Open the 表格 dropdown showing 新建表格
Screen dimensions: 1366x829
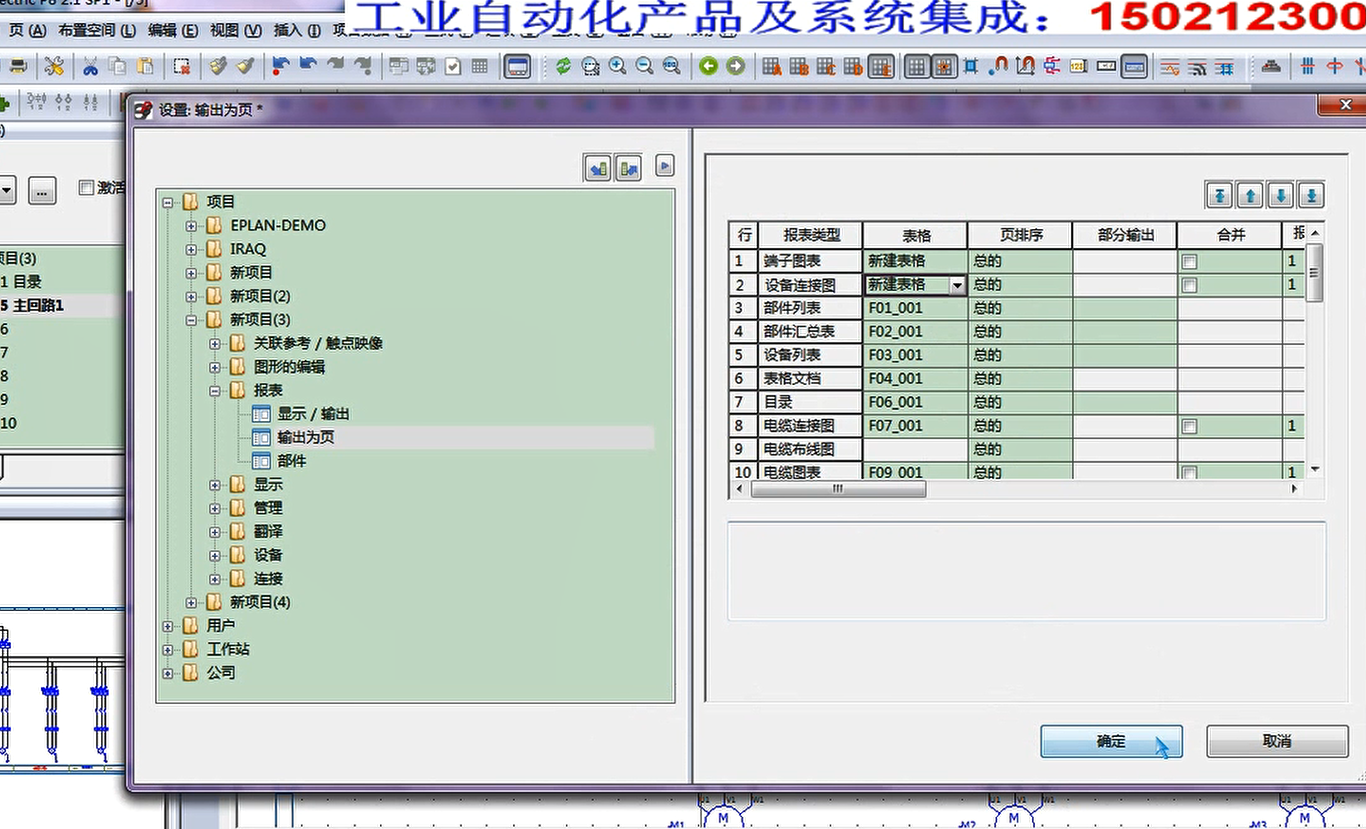[957, 284]
